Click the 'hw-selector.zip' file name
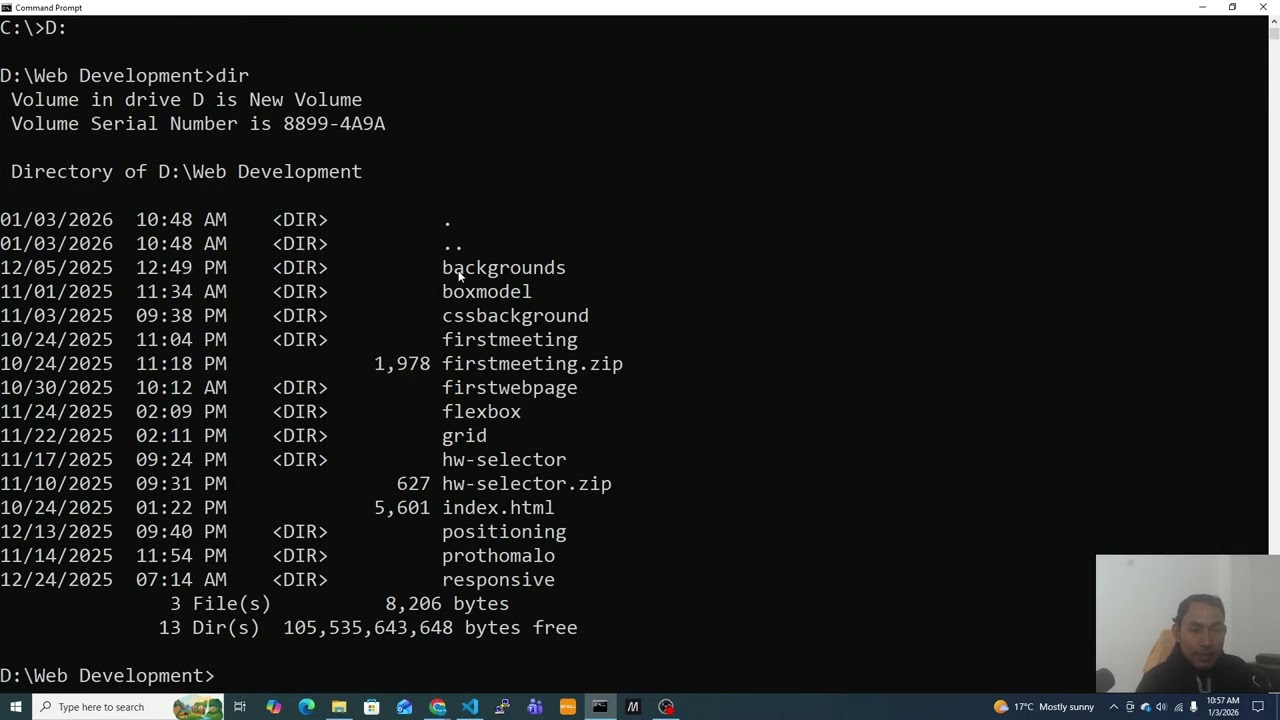Viewport: 1280px width, 720px height. click(527, 484)
